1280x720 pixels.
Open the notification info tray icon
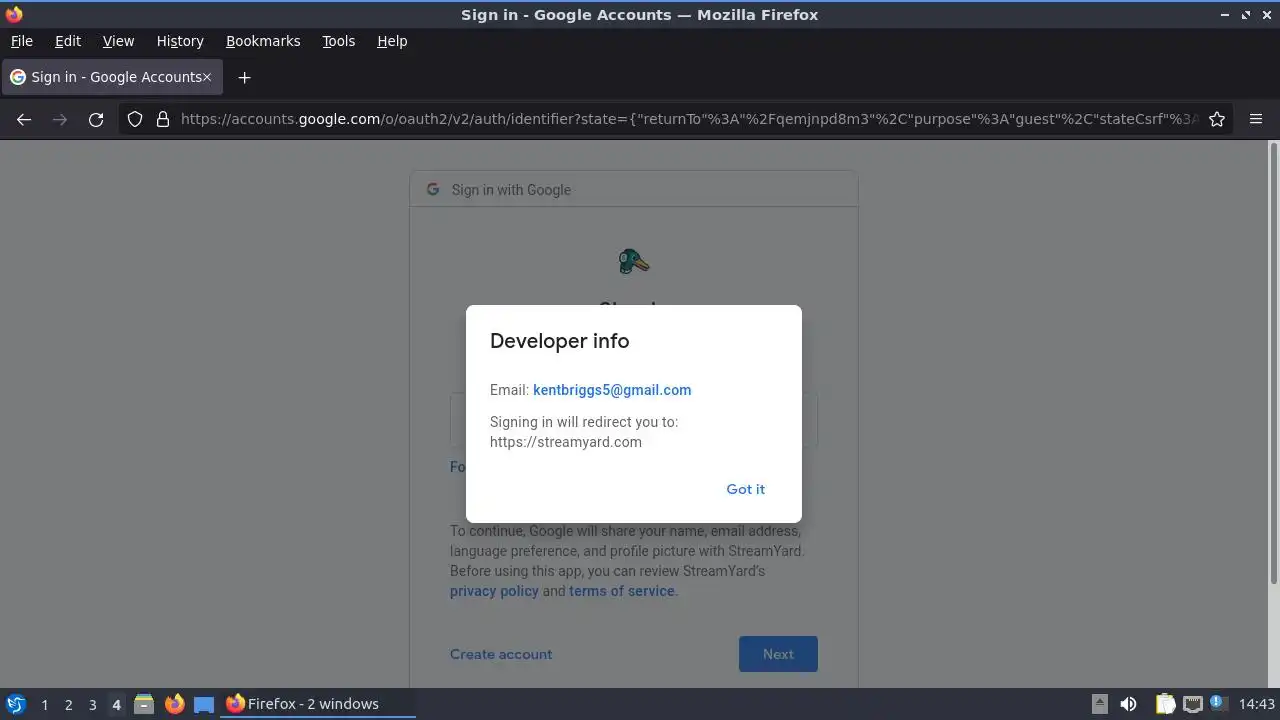1219,704
